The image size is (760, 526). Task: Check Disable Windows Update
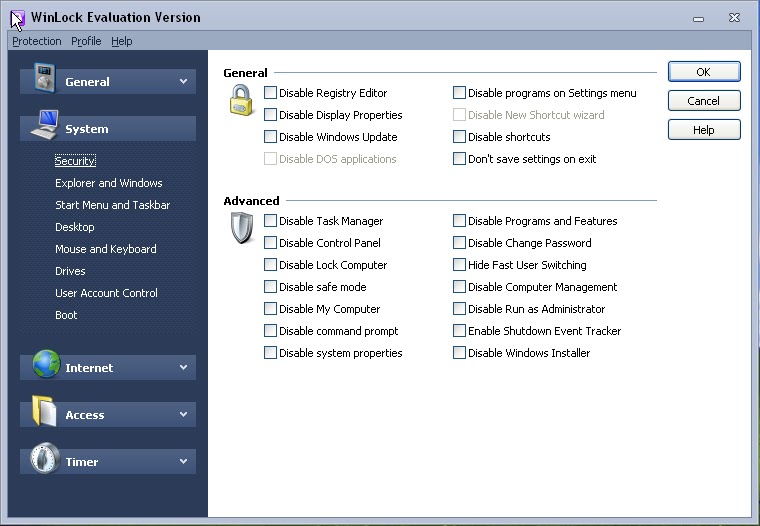tap(270, 137)
